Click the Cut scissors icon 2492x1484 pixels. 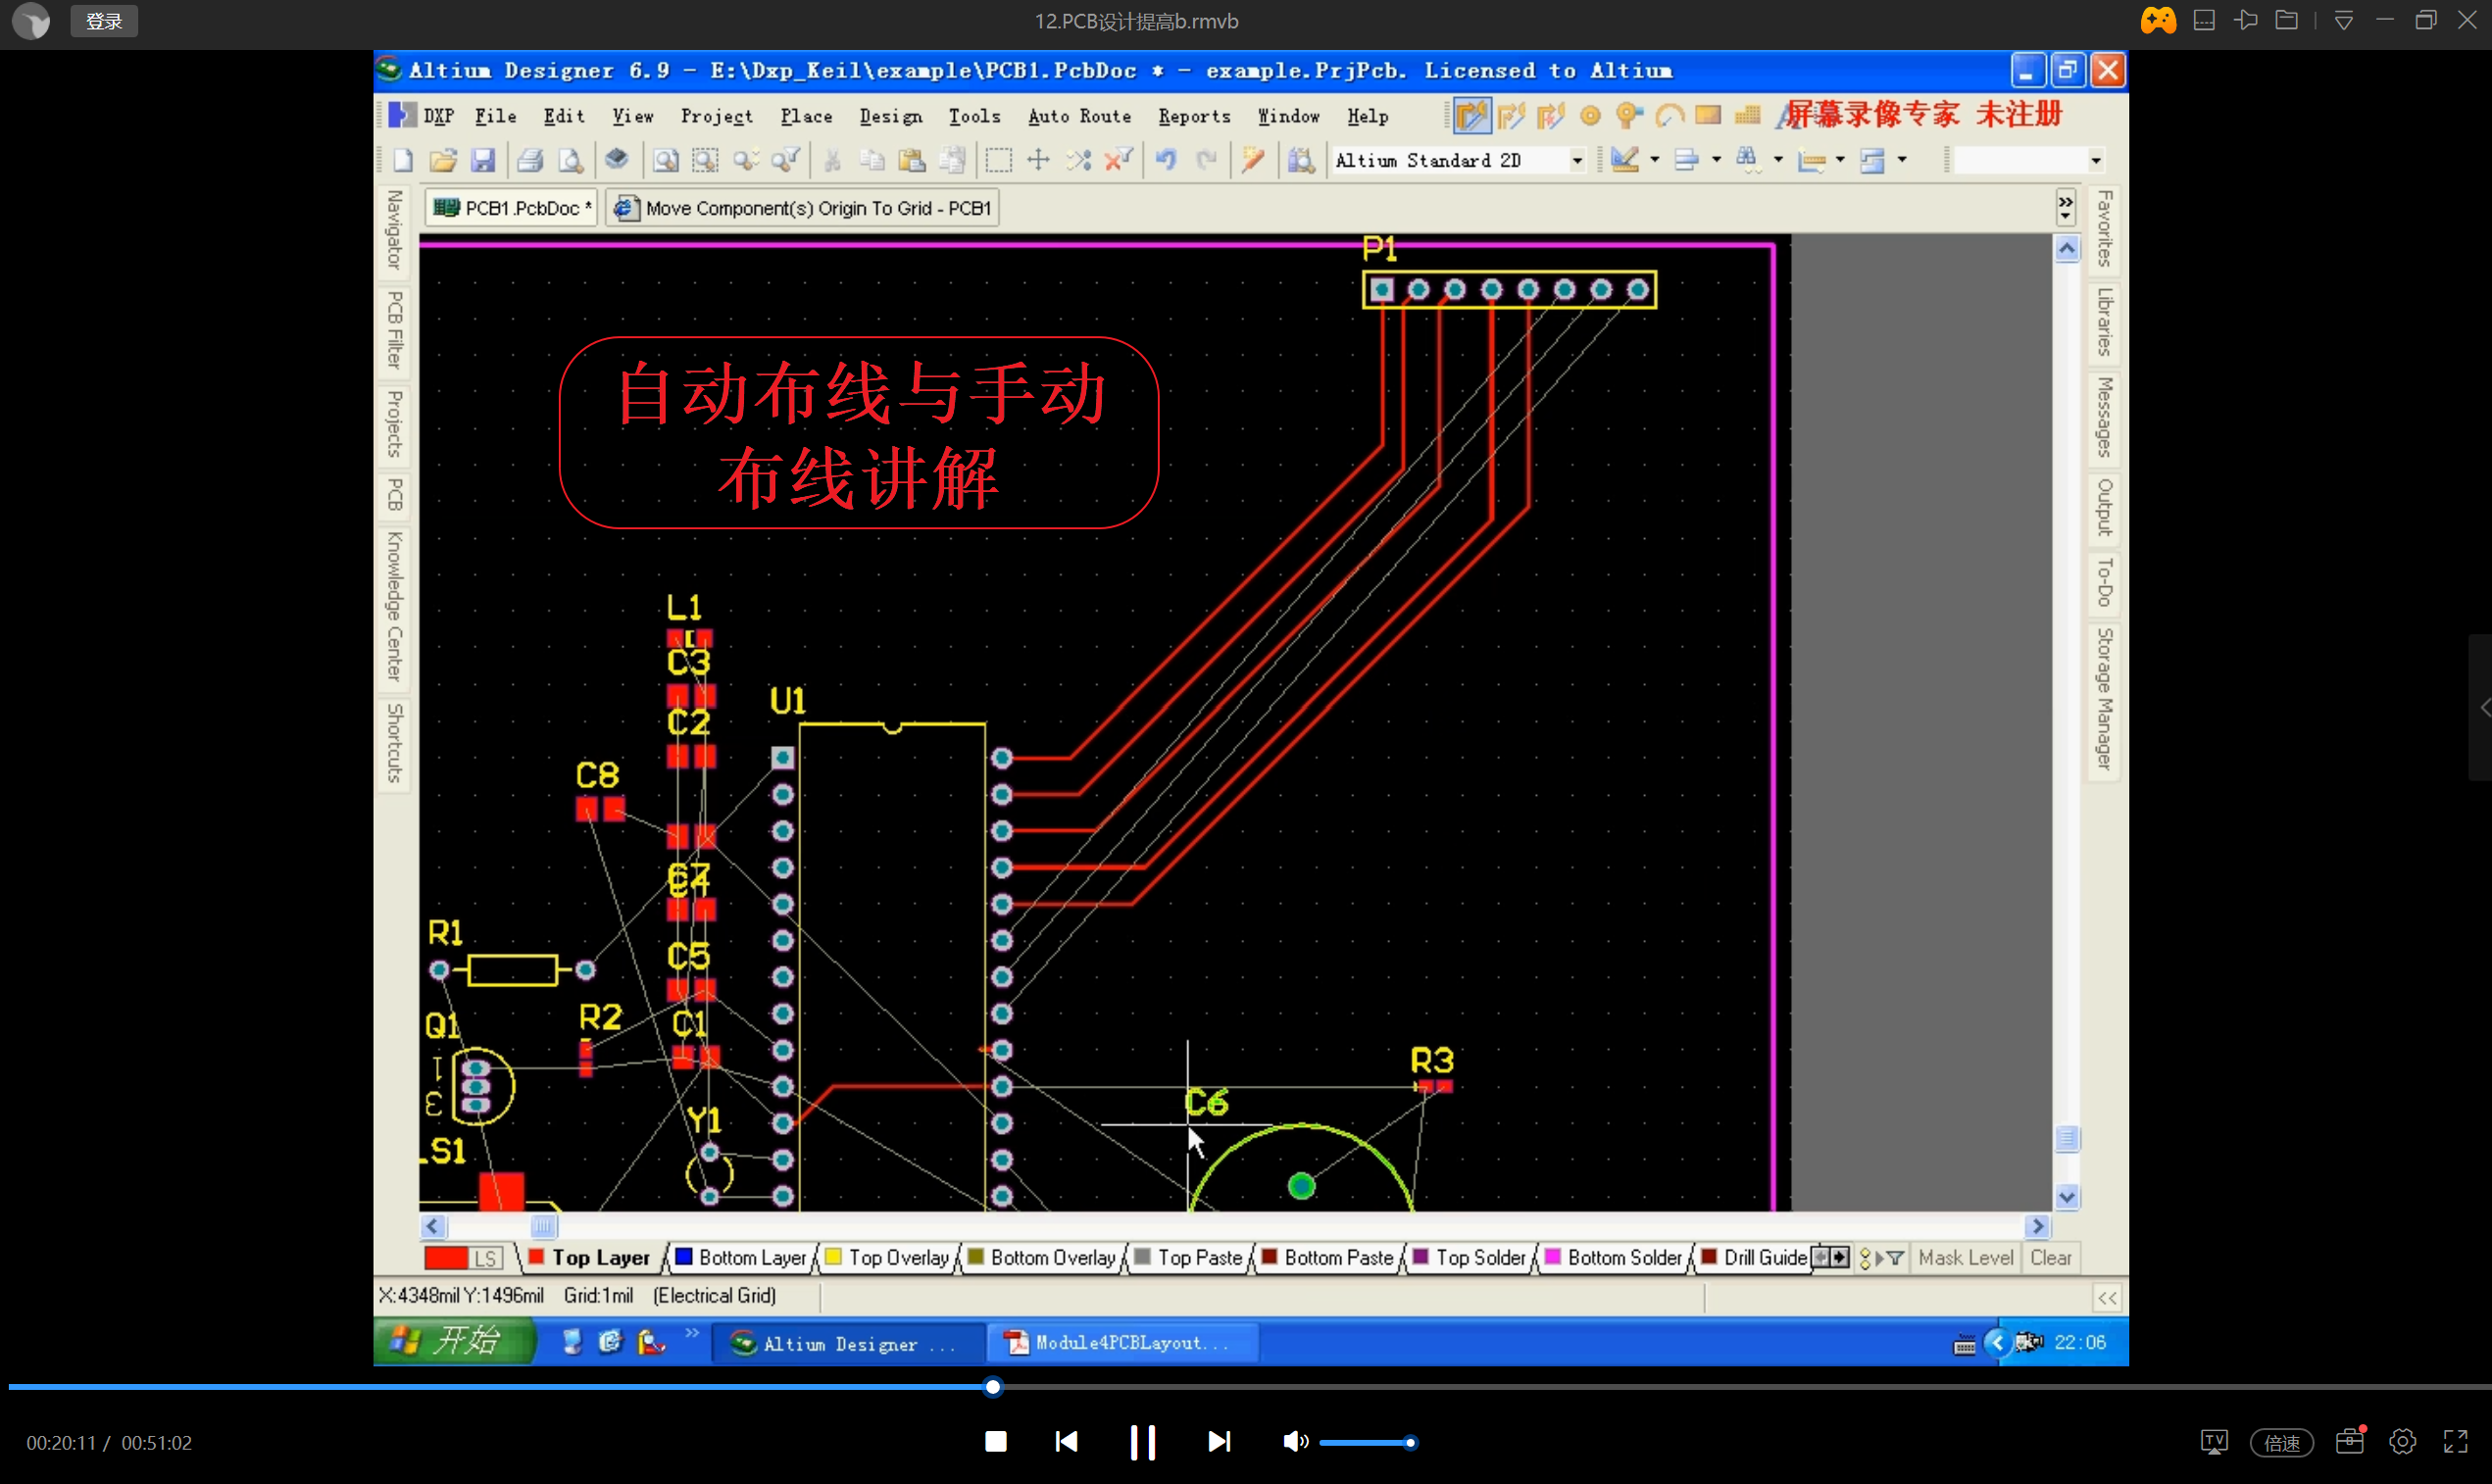click(832, 160)
